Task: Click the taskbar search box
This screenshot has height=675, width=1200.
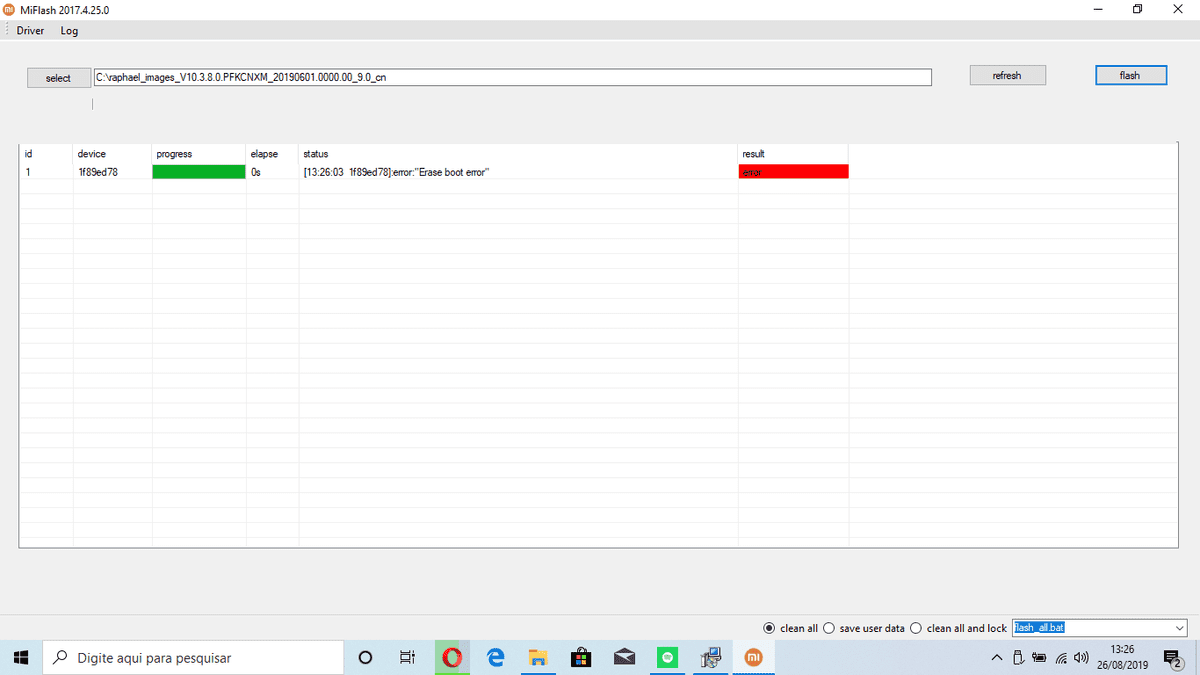Action: (x=192, y=657)
